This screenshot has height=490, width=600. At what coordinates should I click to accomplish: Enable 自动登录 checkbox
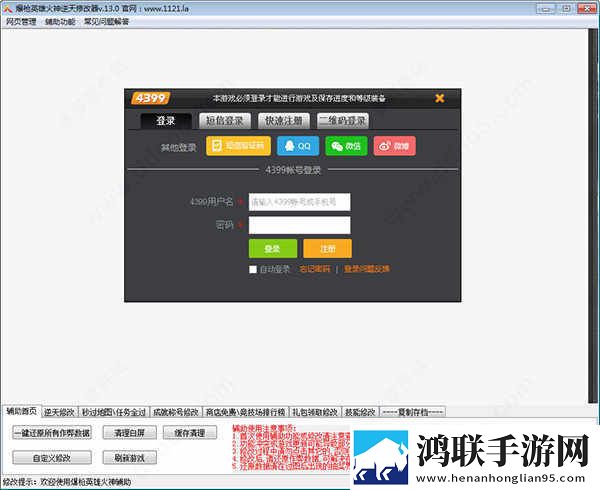click(253, 269)
